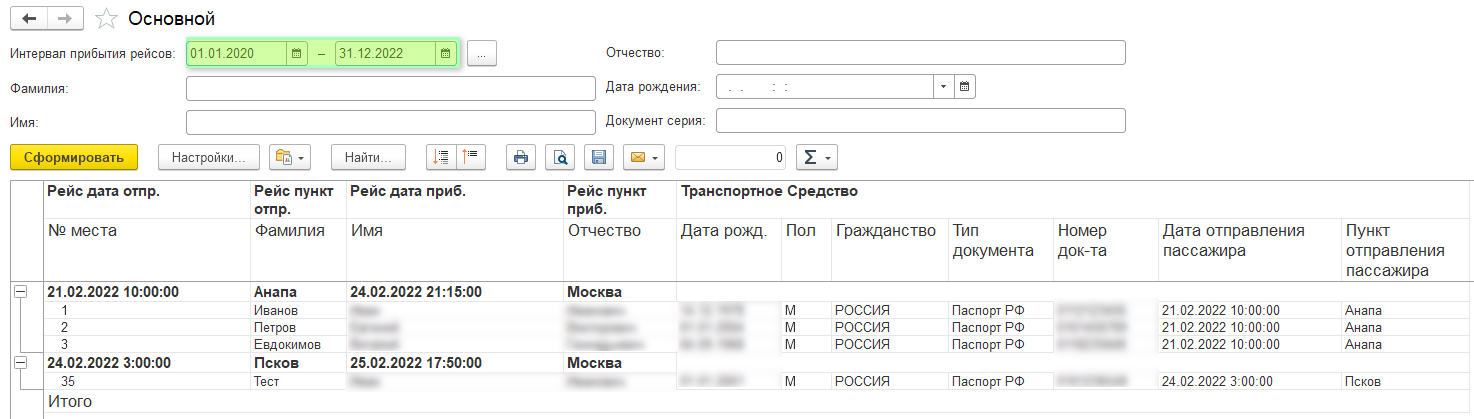Open the Настройки... dialog
Viewport: 1474px width, 419px height.
click(x=209, y=157)
